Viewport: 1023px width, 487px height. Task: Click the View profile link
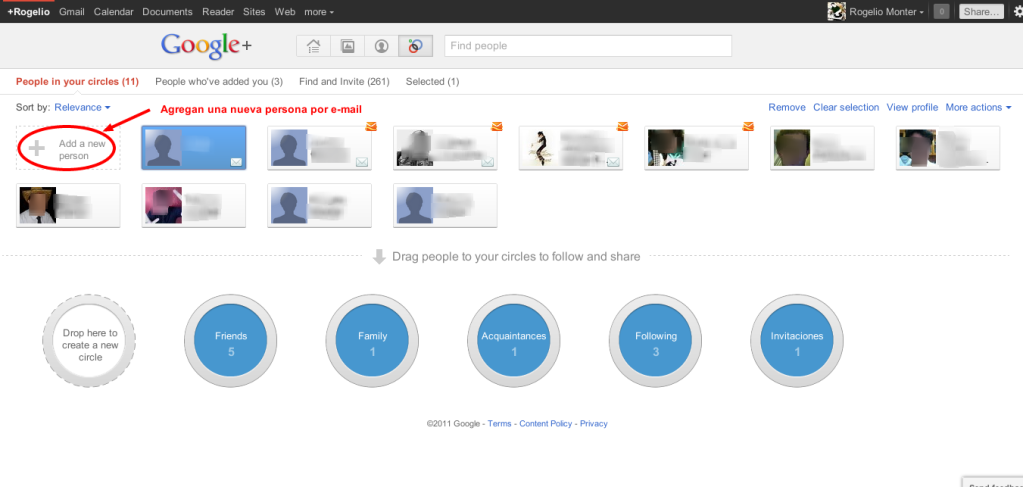912,107
